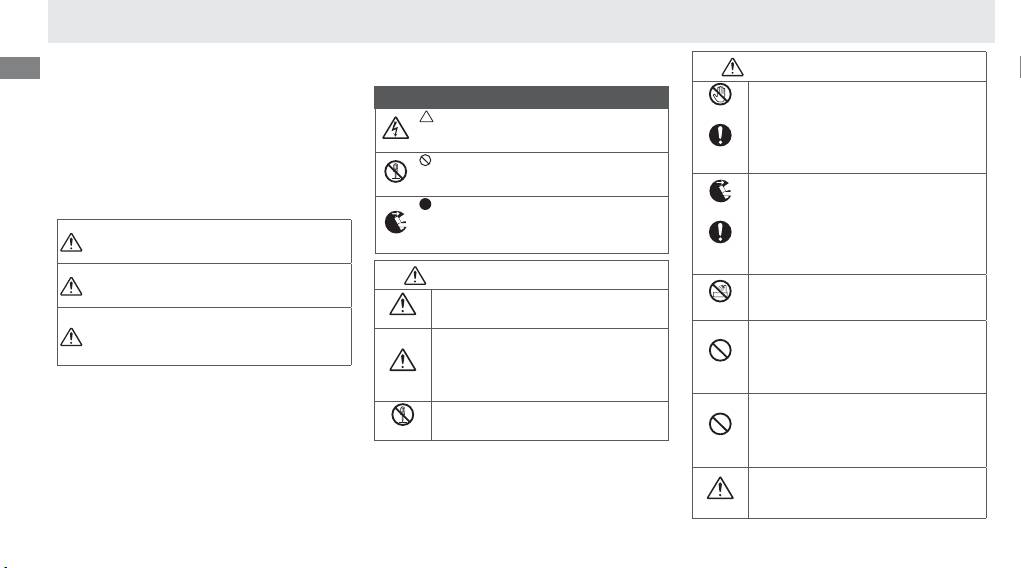The height and width of the screenshot is (568, 1021).
Task: Click the dark gray header bar of middle table
Action: tap(521, 97)
